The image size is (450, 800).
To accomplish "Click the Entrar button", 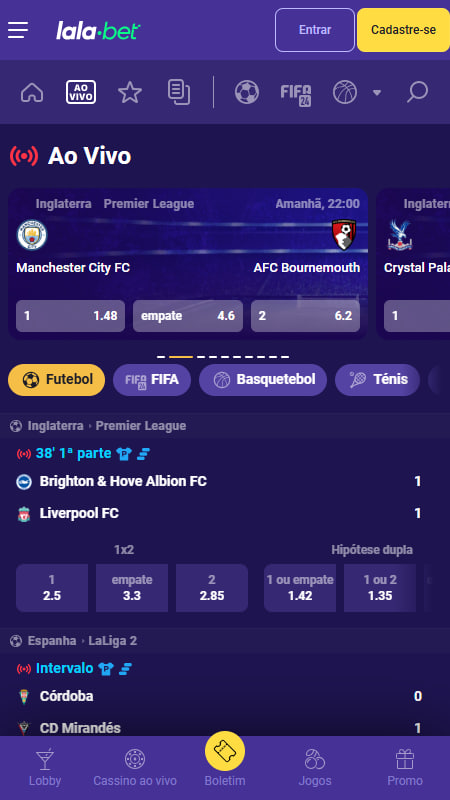I will coord(315,30).
